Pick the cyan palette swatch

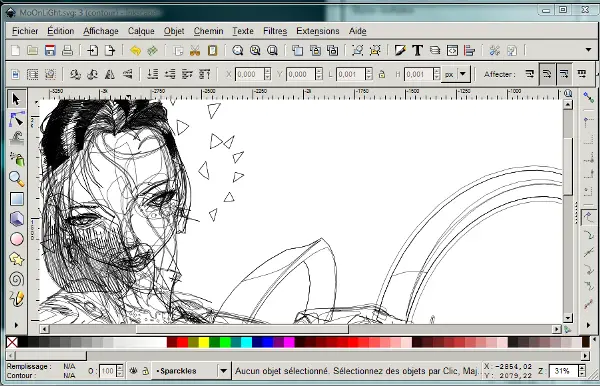[246, 342]
